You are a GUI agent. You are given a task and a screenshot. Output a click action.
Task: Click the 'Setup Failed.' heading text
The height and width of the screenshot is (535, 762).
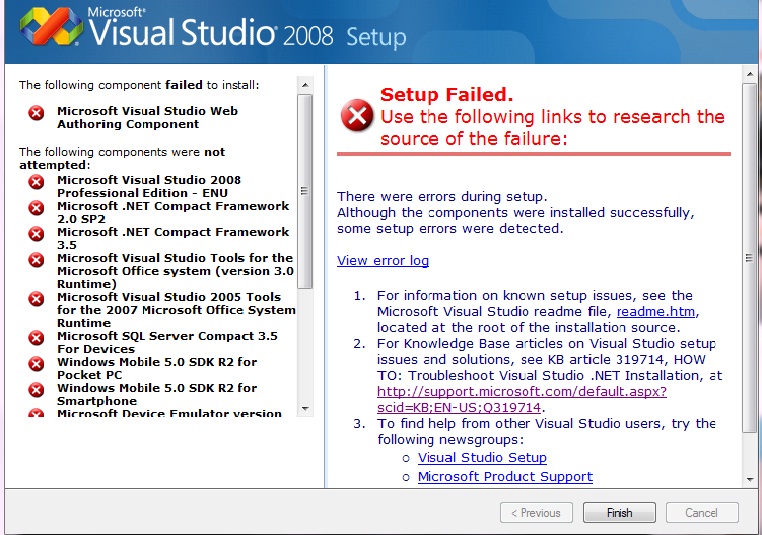[x=446, y=94]
